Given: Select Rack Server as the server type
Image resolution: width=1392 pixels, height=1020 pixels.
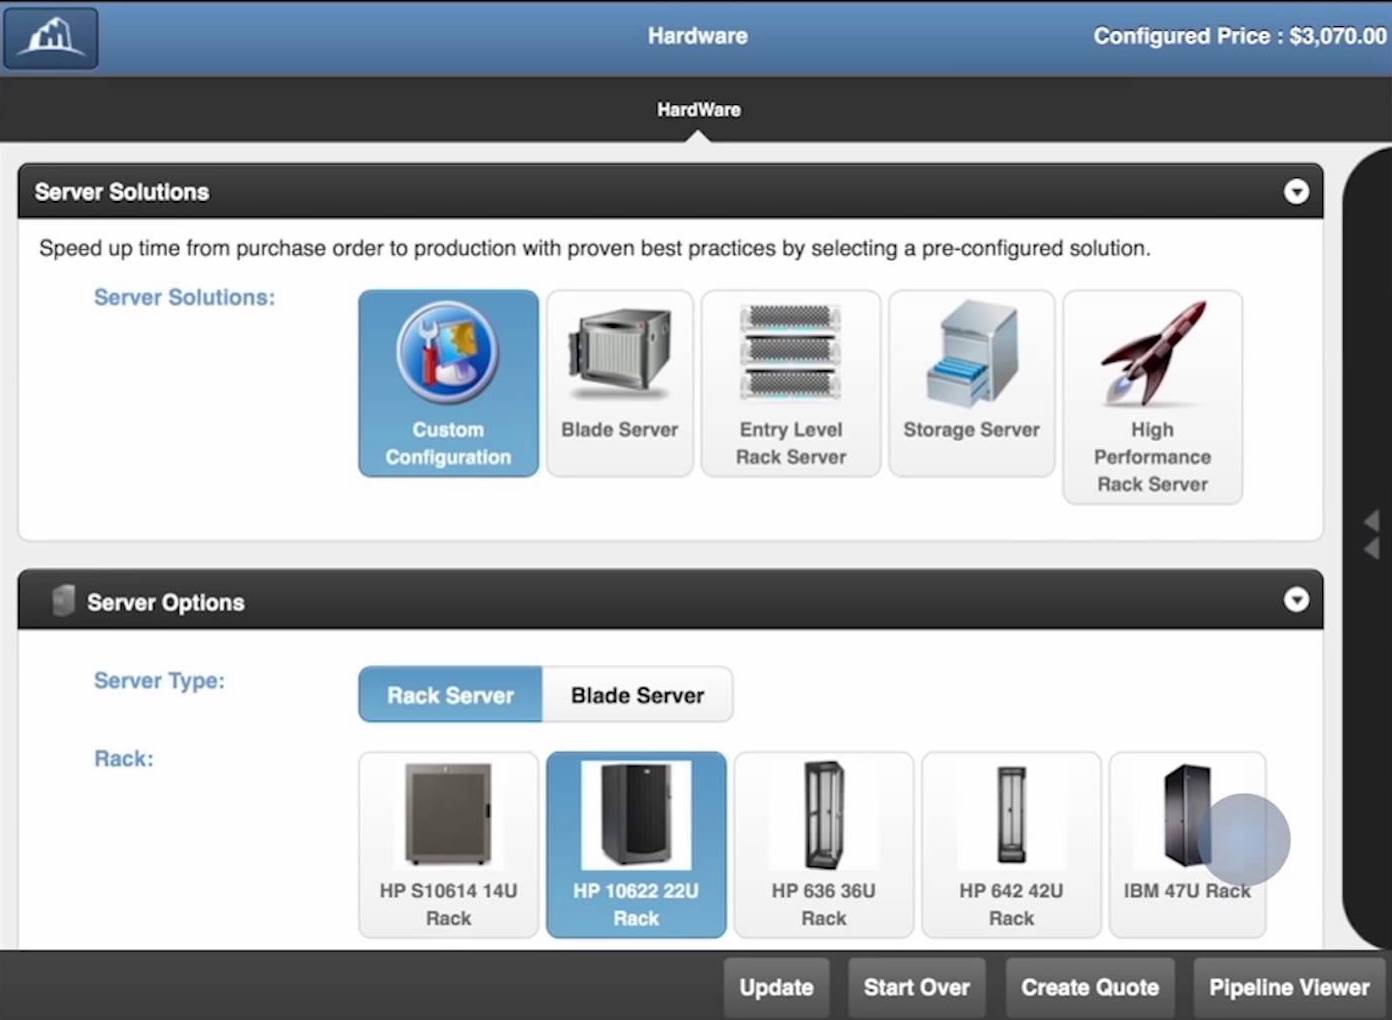Looking at the screenshot, I should point(450,695).
